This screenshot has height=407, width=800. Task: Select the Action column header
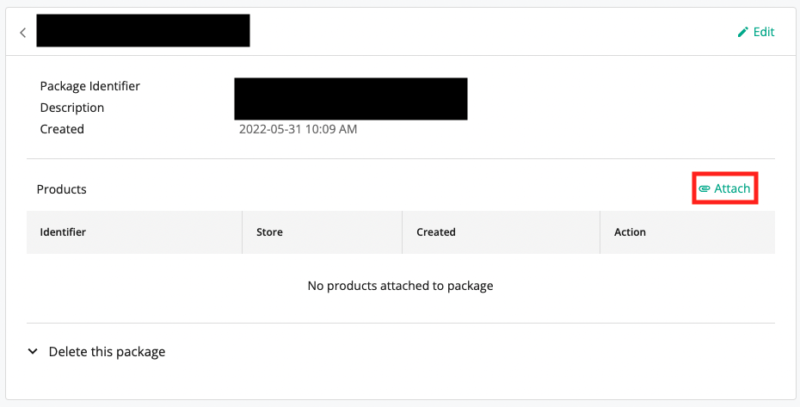pos(630,232)
